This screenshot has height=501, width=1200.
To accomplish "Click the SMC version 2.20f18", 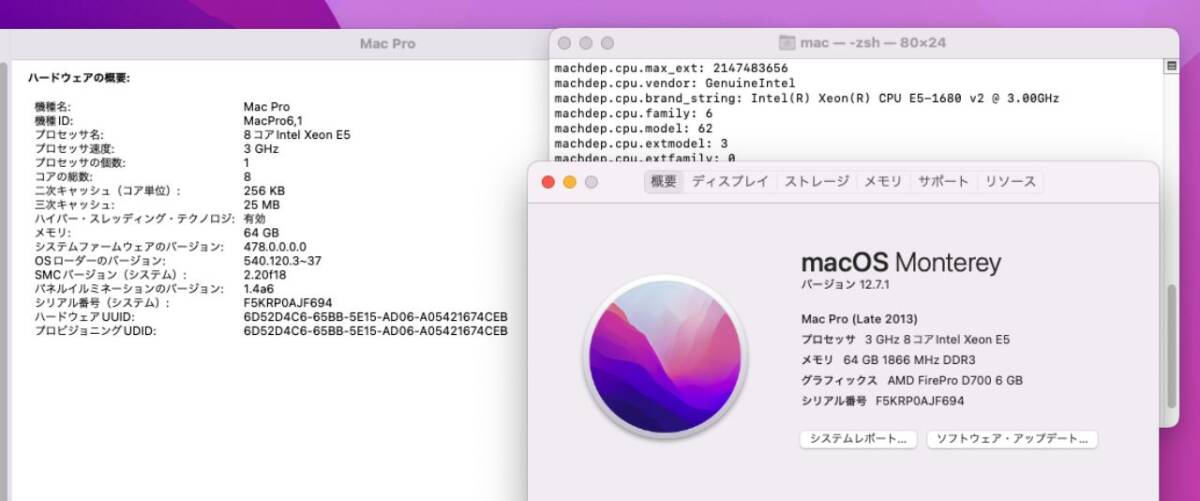I will click(x=265, y=274).
